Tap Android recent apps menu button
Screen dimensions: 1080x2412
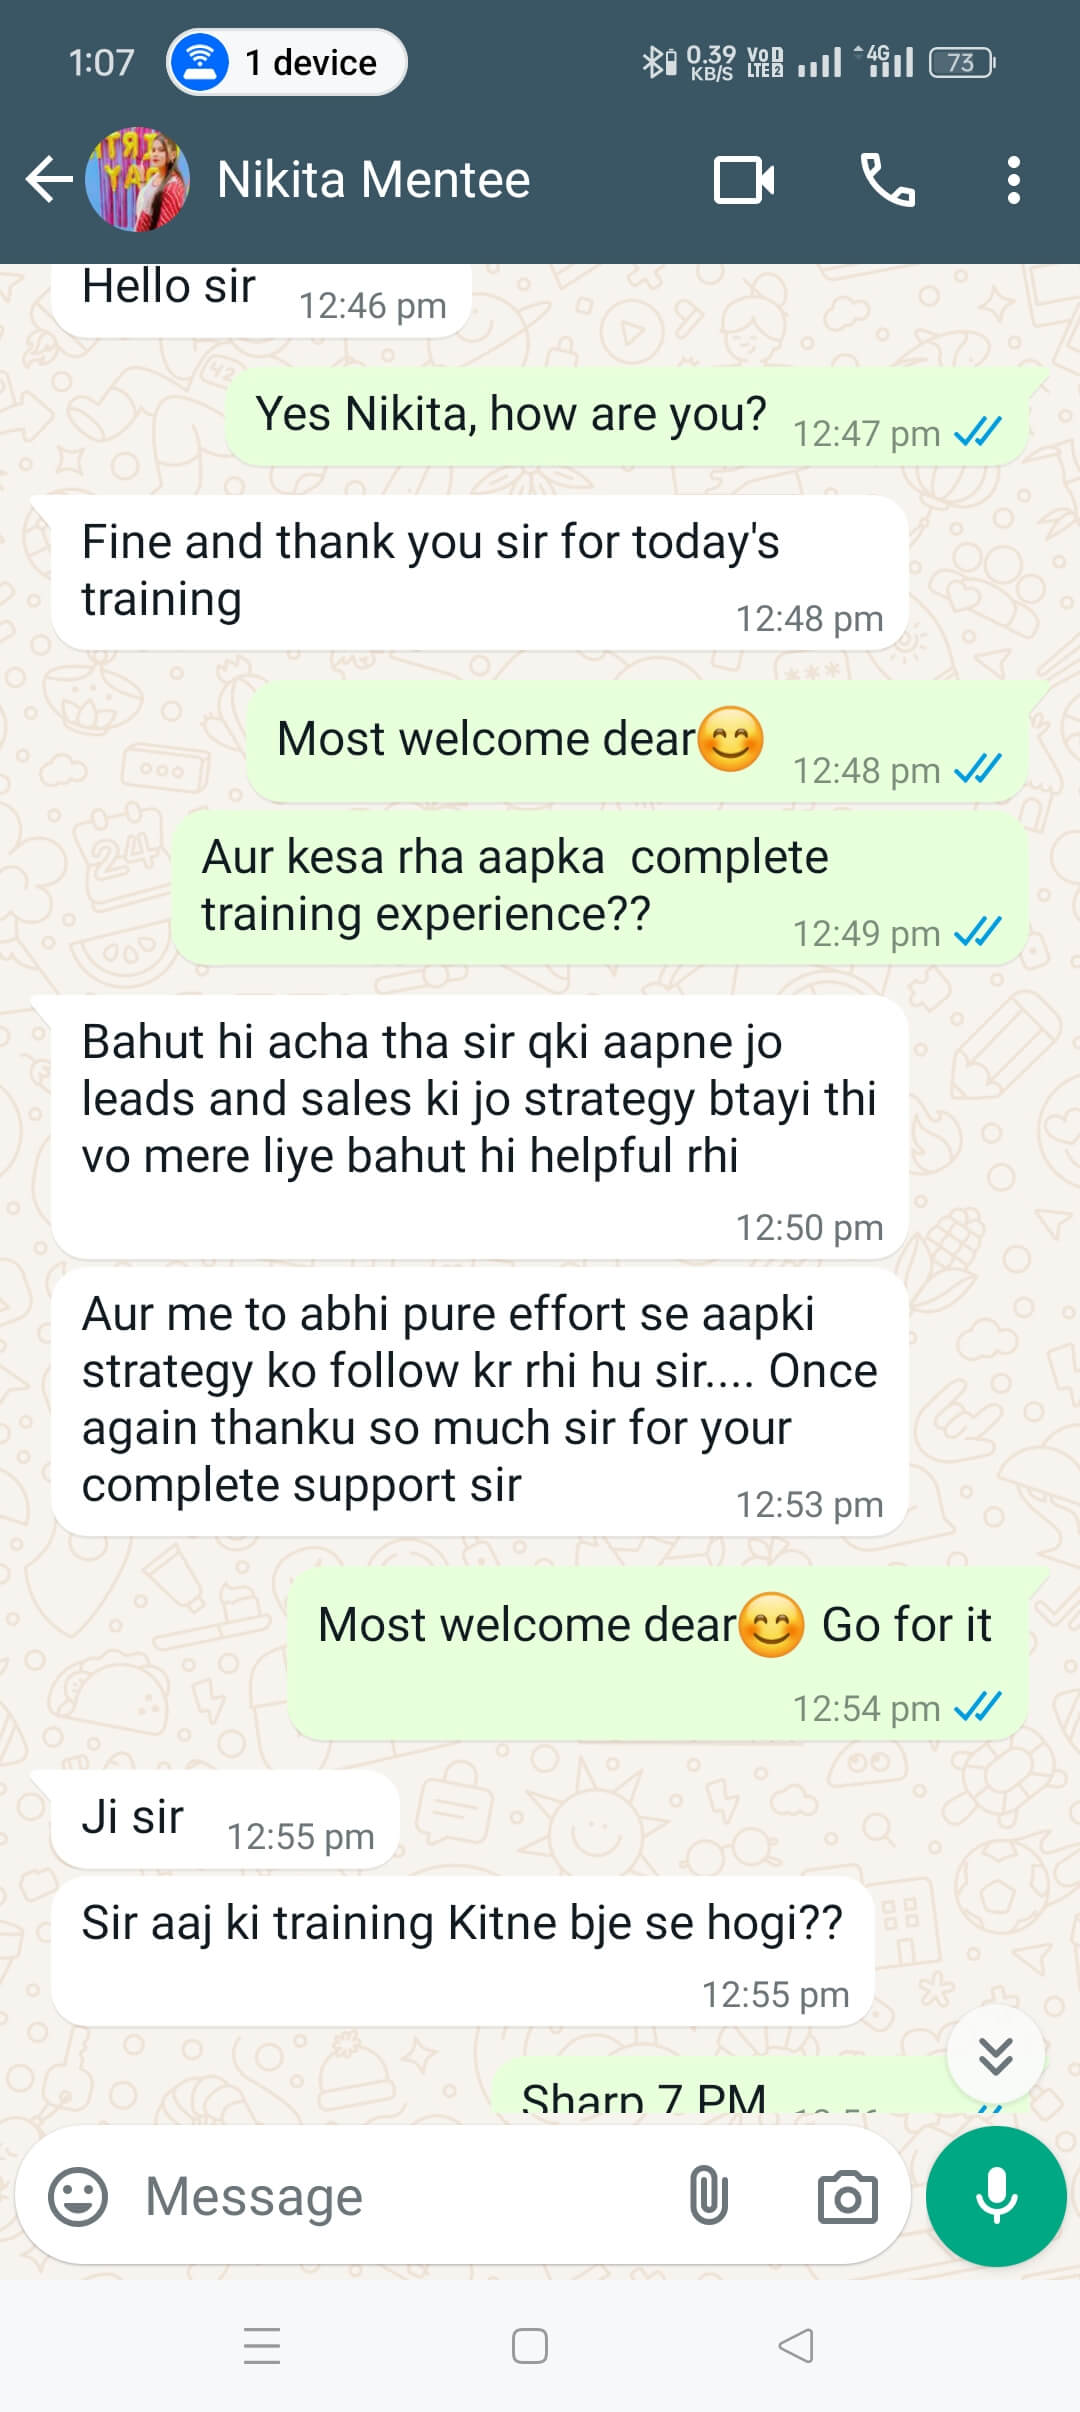click(262, 2345)
